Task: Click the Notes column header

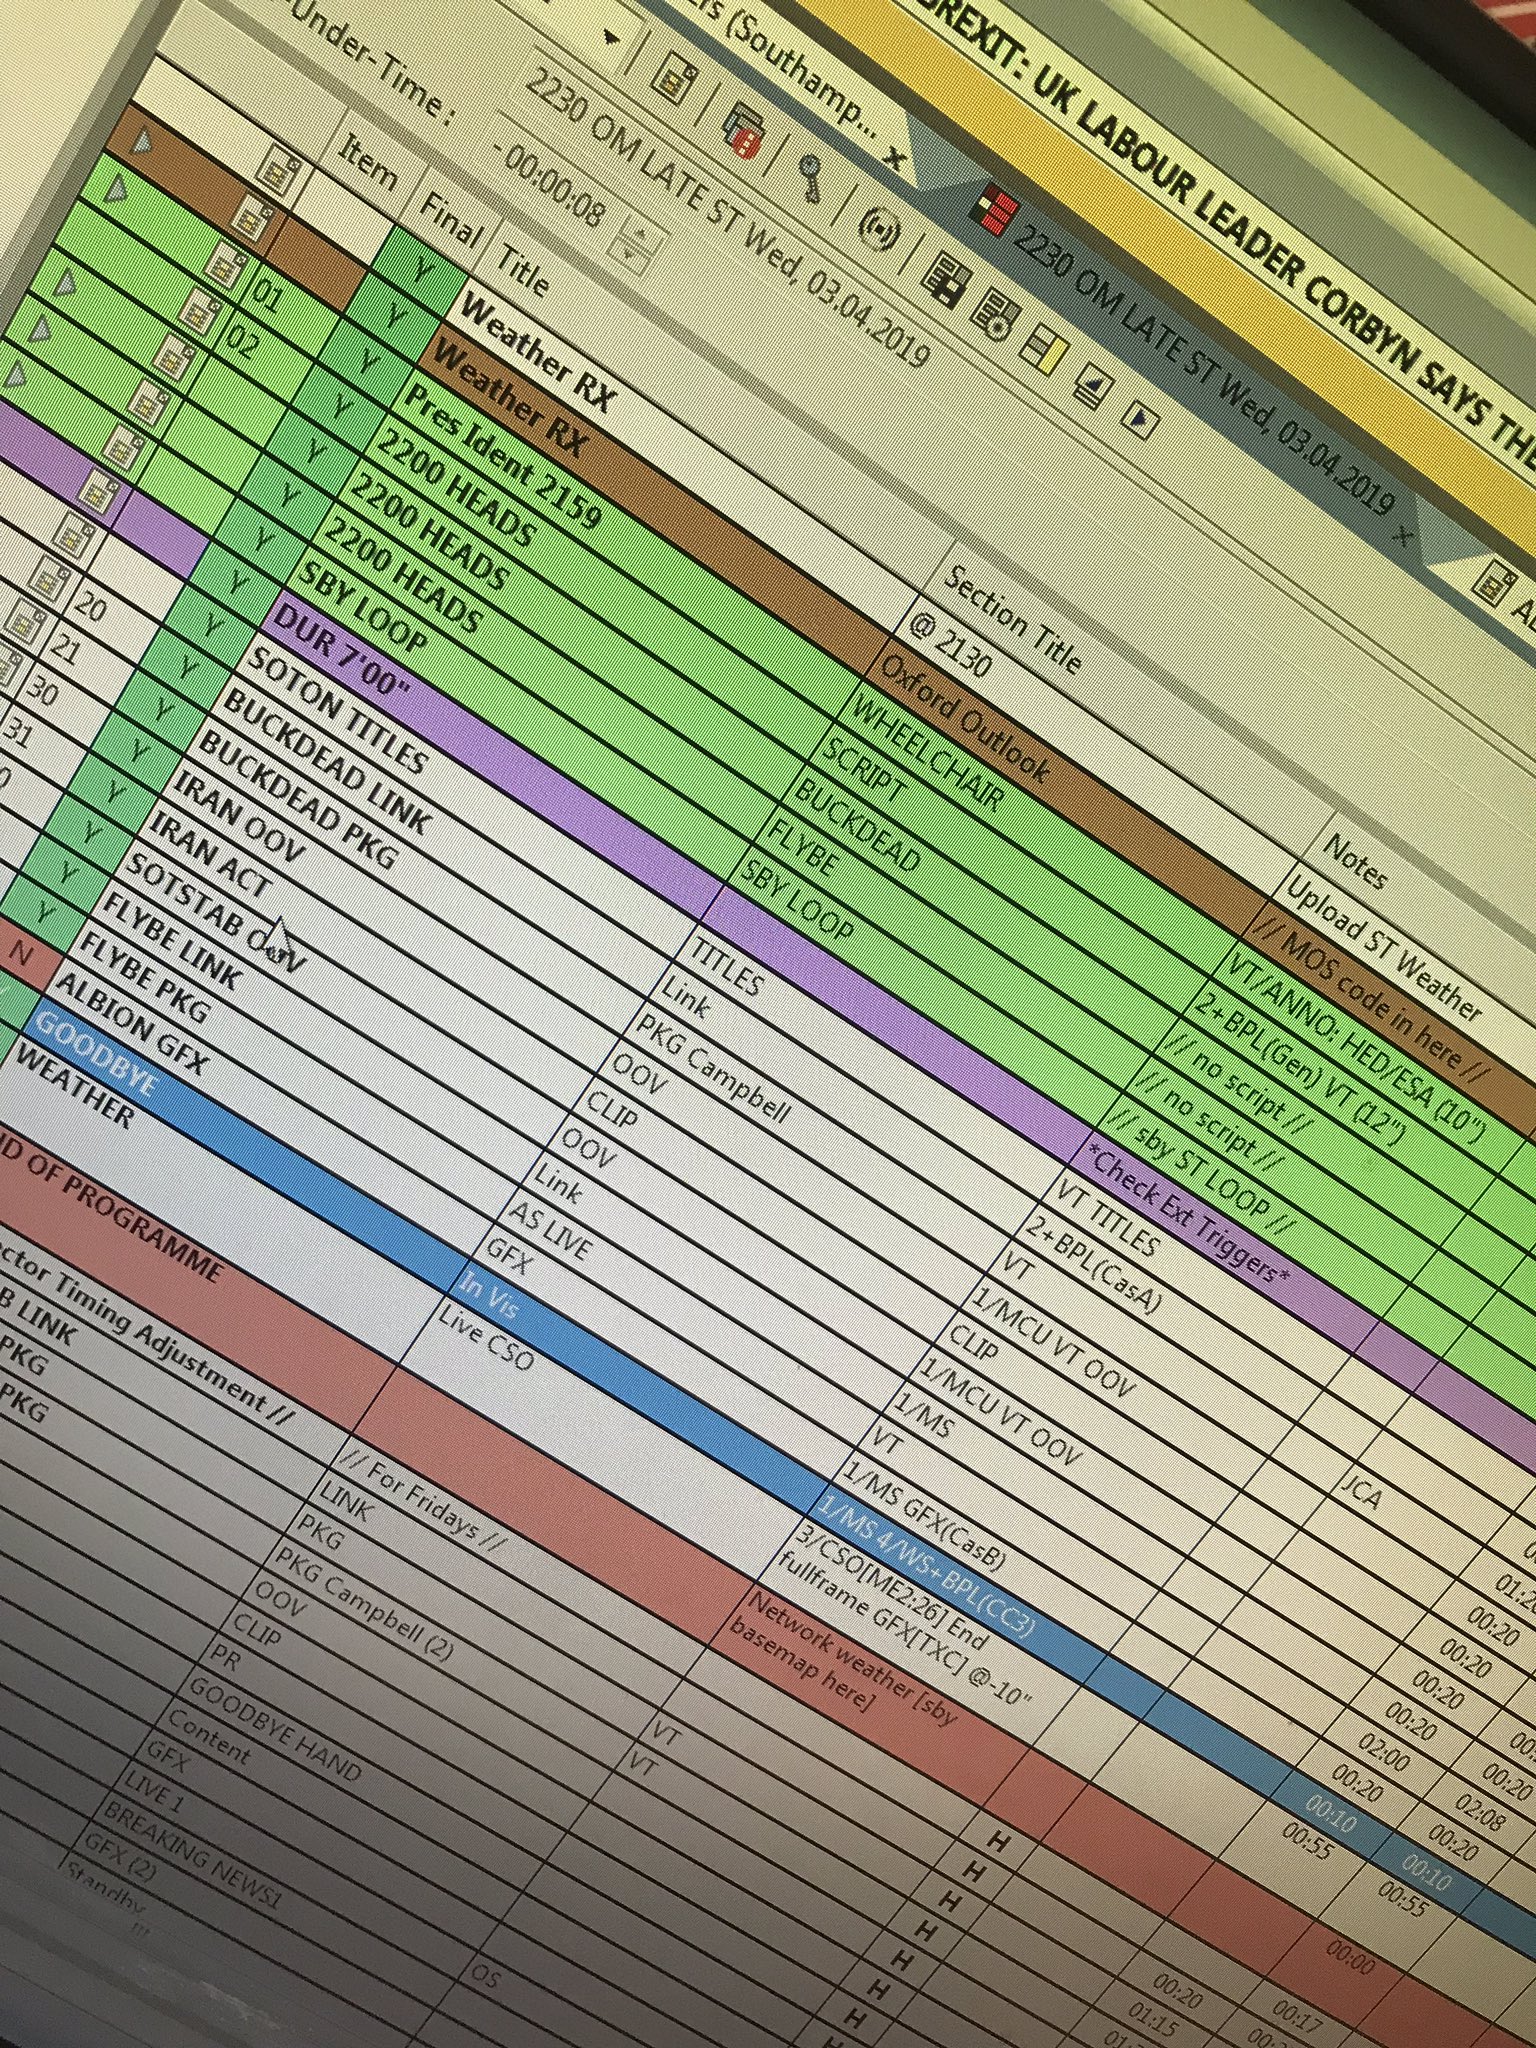Action: (x=1355, y=862)
